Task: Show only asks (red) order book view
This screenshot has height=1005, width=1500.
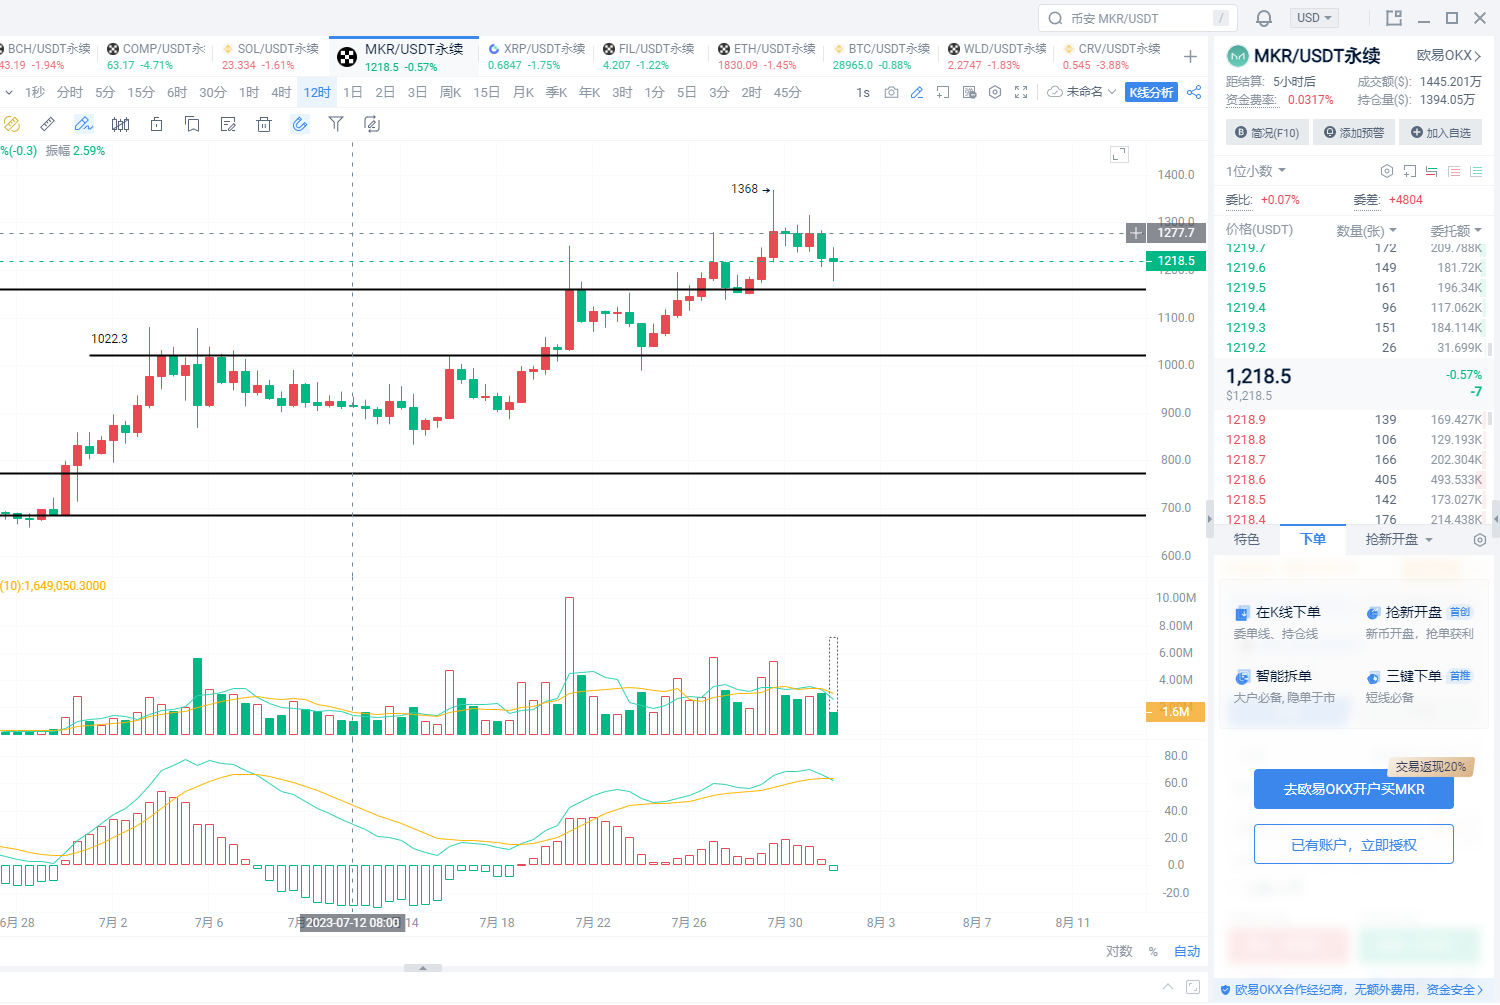Action: click(x=1454, y=171)
